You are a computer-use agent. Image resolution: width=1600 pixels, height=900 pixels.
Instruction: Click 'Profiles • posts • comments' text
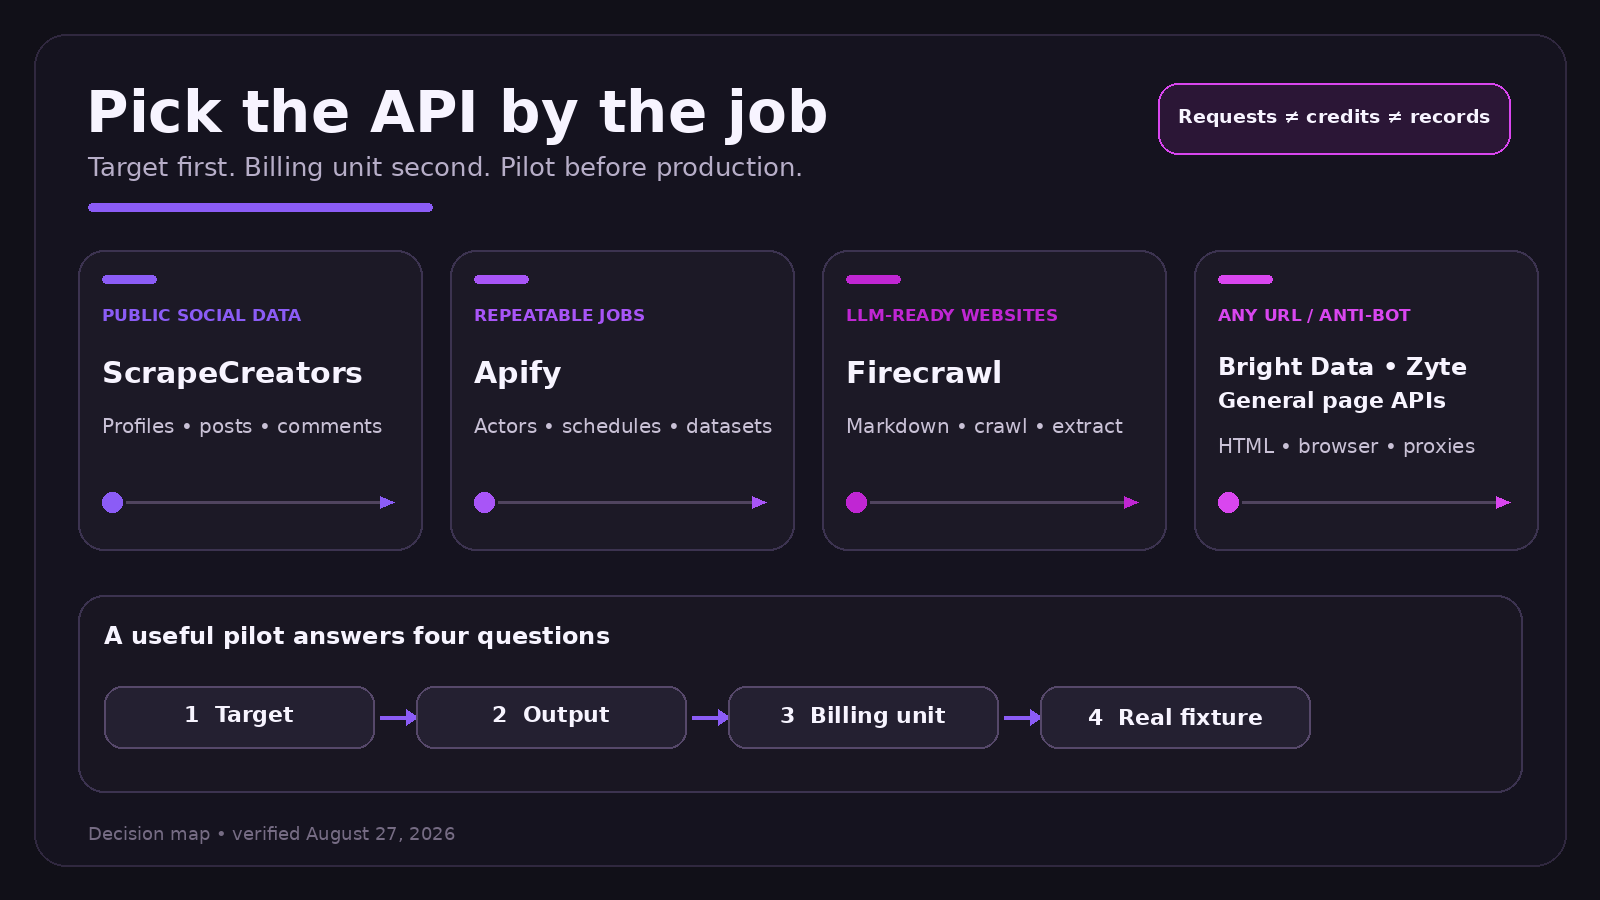pyautogui.click(x=242, y=426)
